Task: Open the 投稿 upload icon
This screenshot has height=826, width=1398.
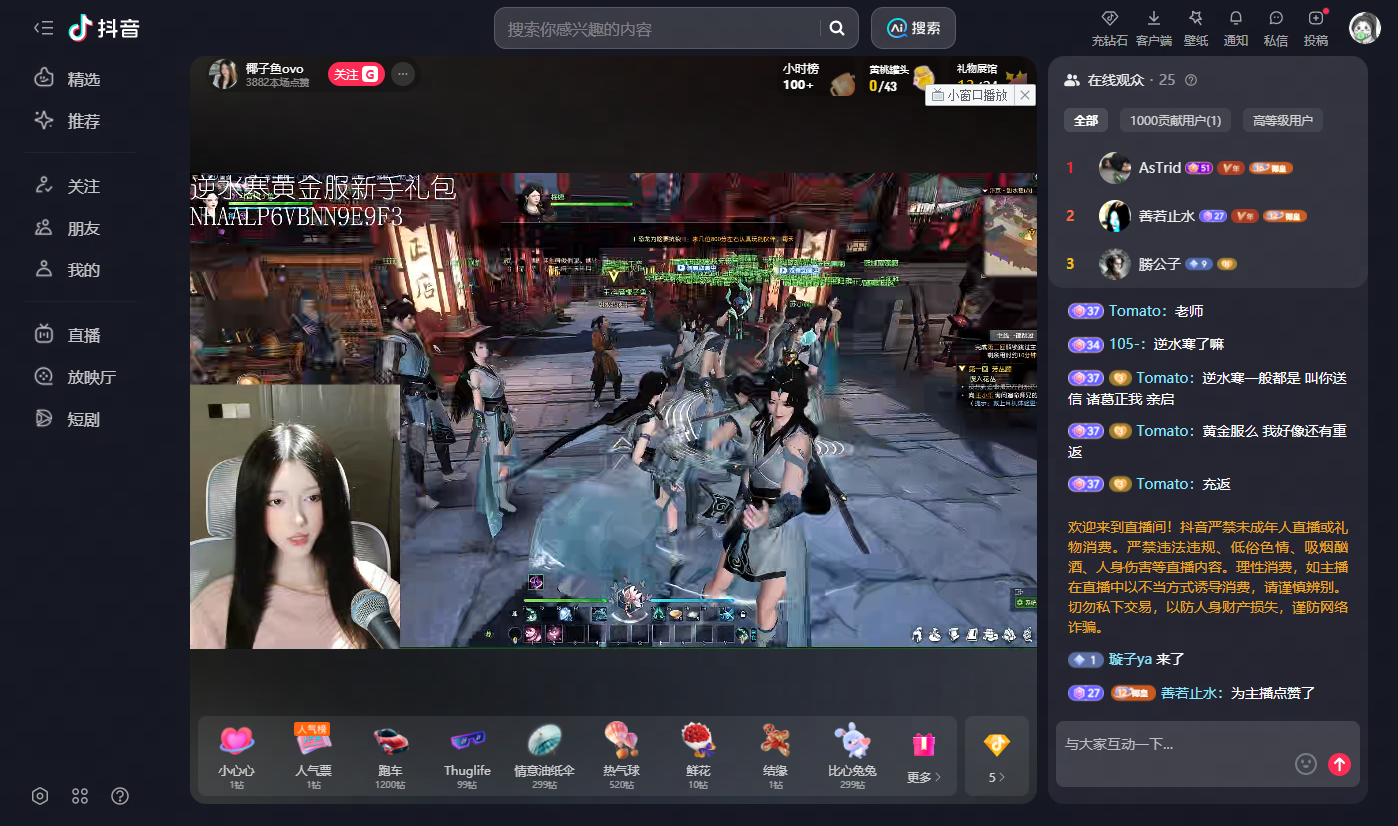Action: click(x=1316, y=29)
